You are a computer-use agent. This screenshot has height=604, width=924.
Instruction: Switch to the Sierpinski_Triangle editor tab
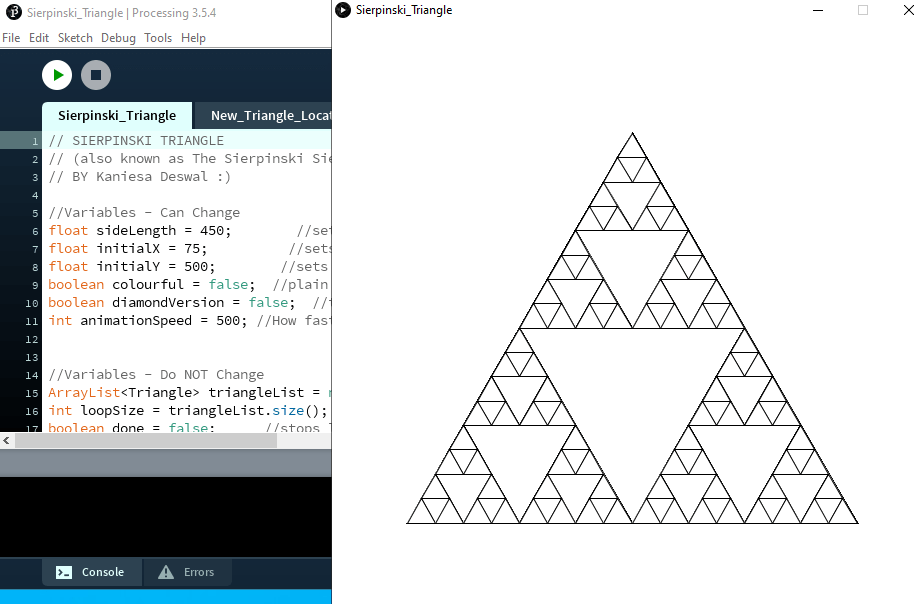[117, 116]
